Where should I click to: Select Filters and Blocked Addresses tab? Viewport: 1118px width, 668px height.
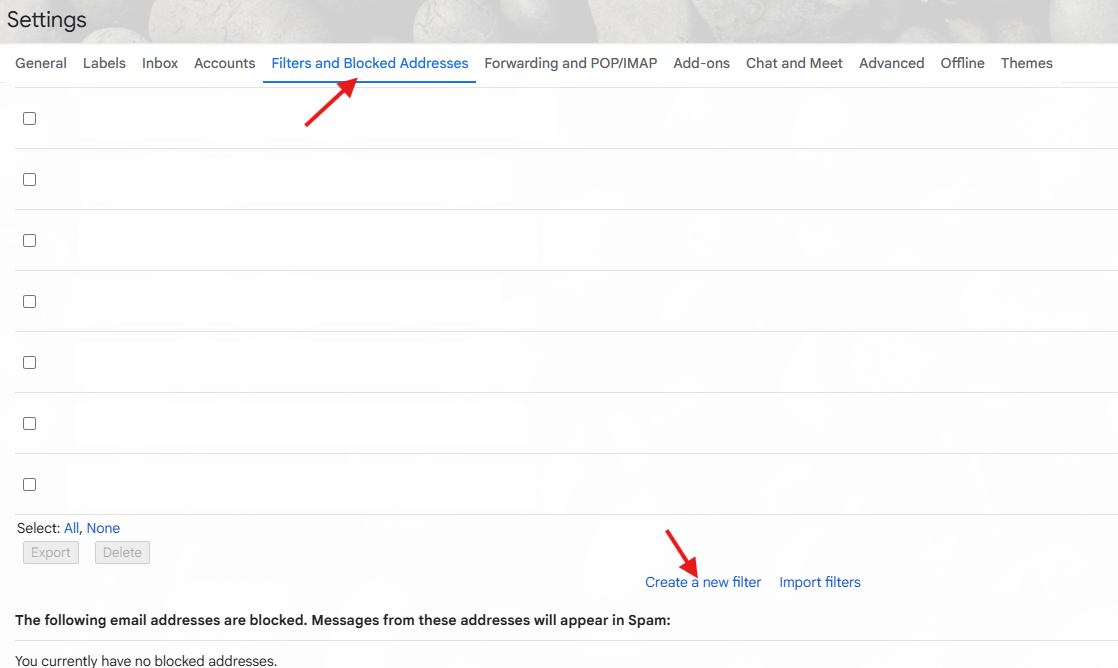(369, 63)
